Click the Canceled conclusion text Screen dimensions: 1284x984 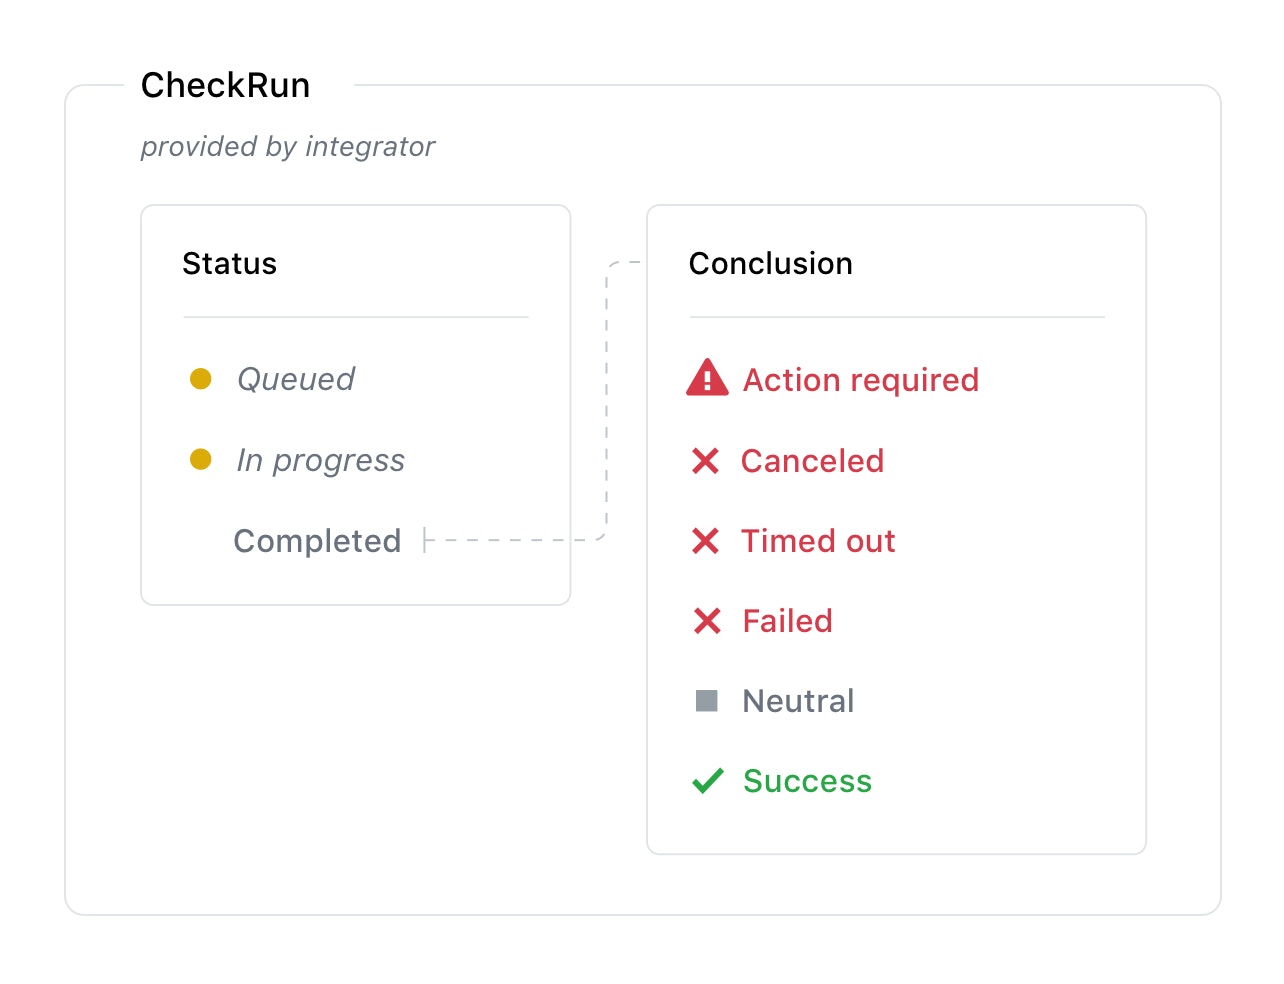[x=812, y=461]
